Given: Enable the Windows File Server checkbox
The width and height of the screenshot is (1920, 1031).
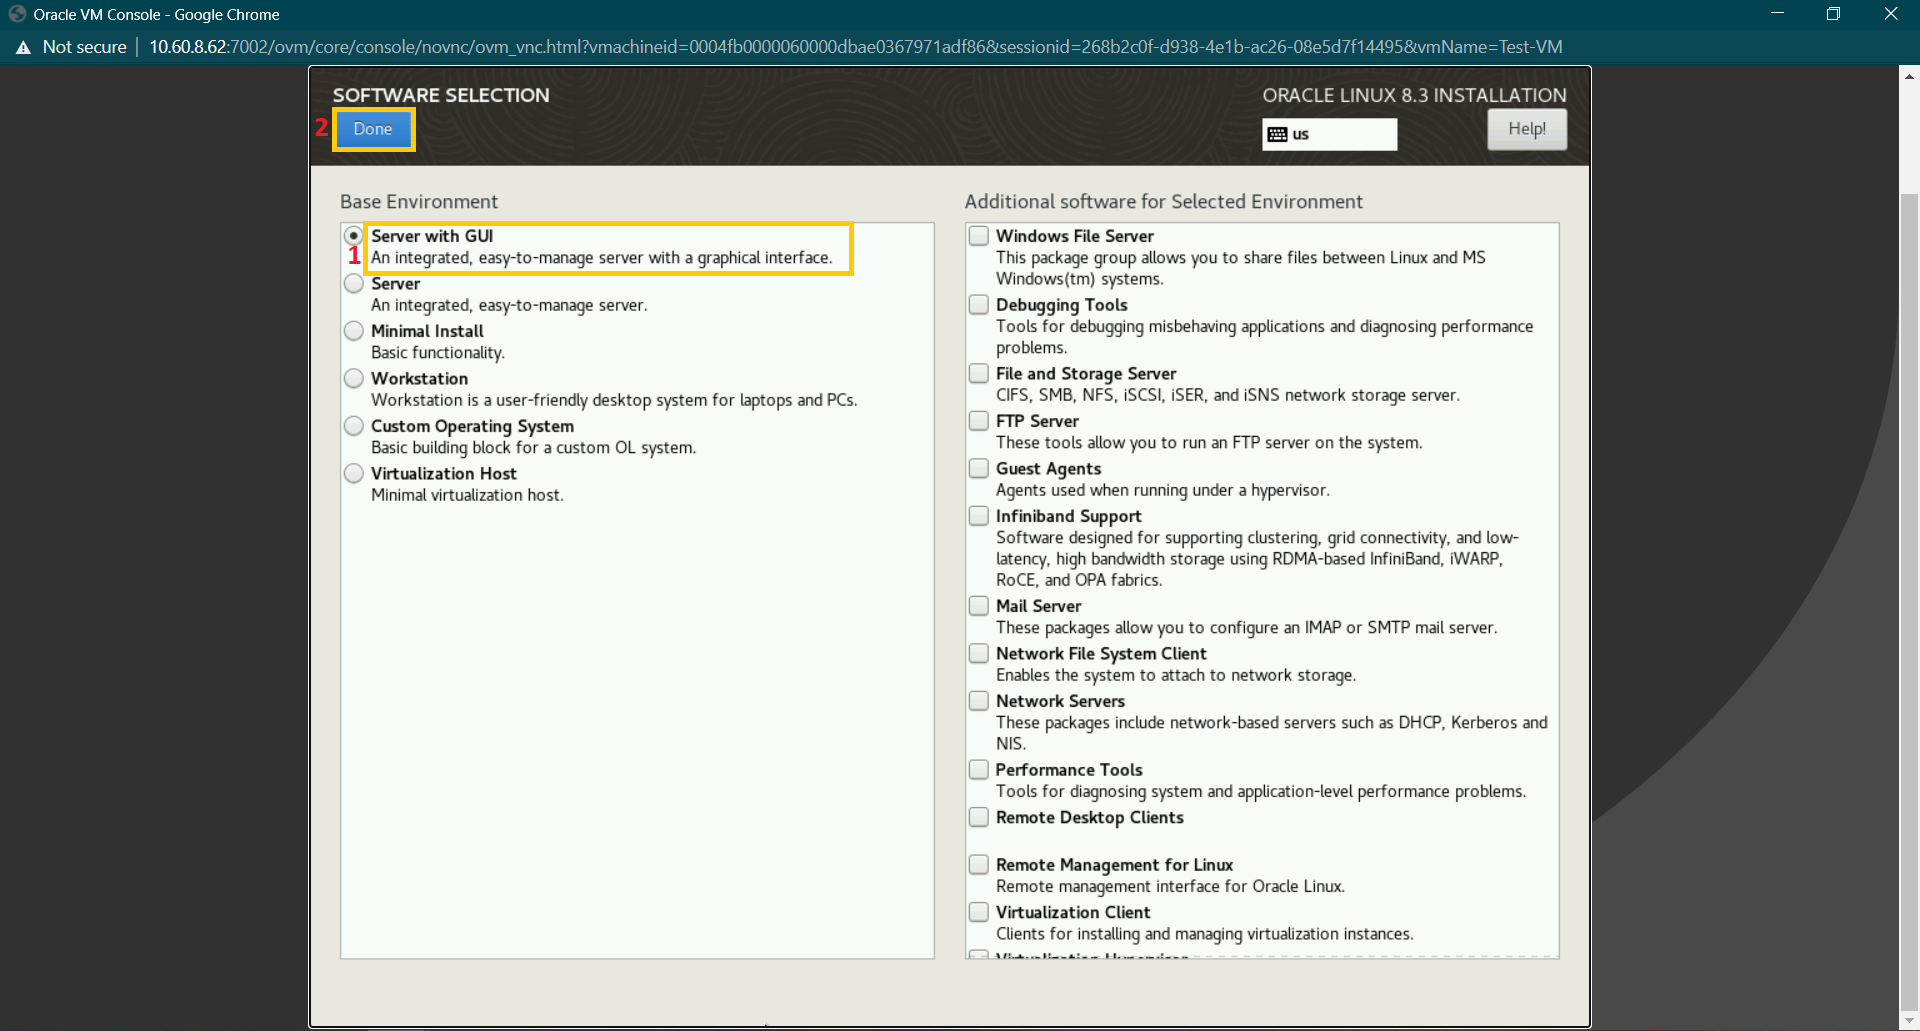Looking at the screenshot, I should (979, 236).
